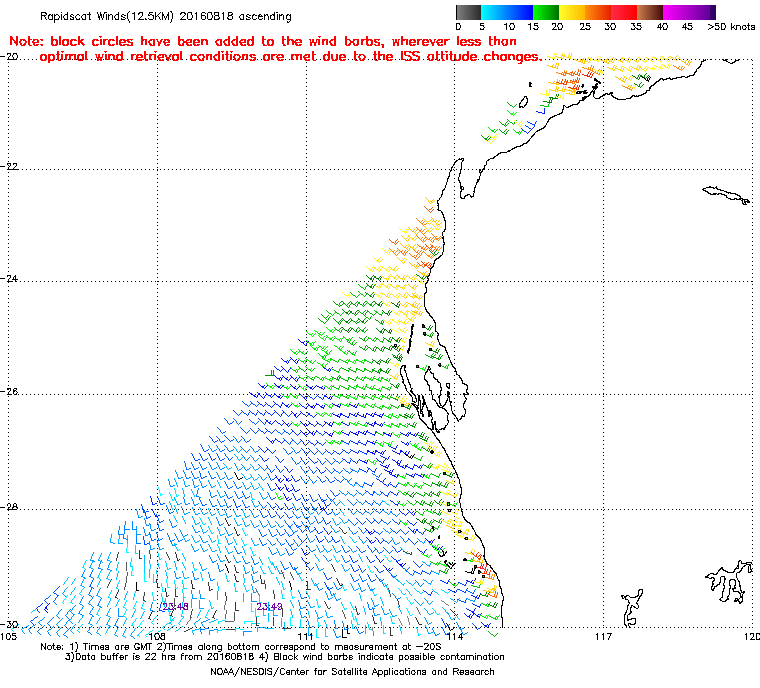This screenshot has height=688, width=760.
Task: Click the '10' legend scale label
Action: (509, 27)
